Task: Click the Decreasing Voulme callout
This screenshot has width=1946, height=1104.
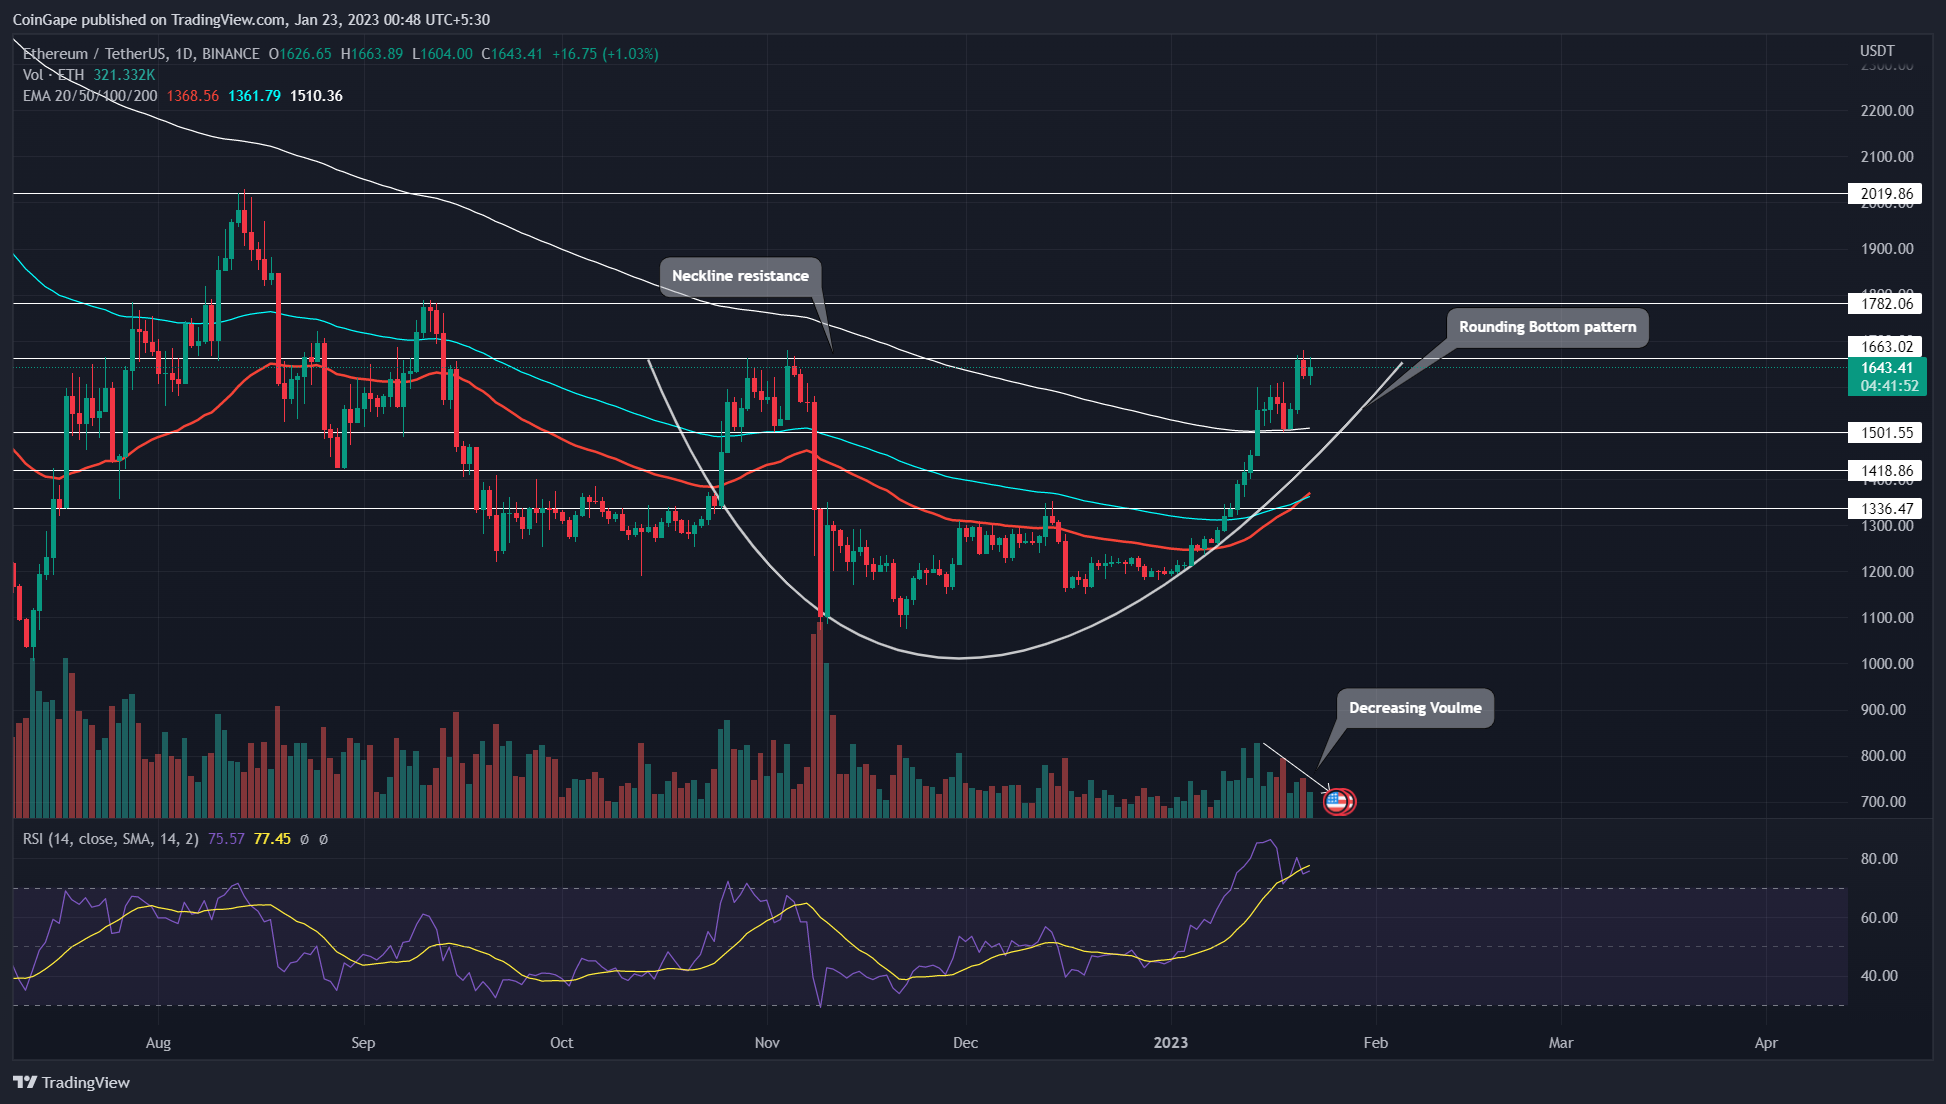Action: (x=1415, y=708)
